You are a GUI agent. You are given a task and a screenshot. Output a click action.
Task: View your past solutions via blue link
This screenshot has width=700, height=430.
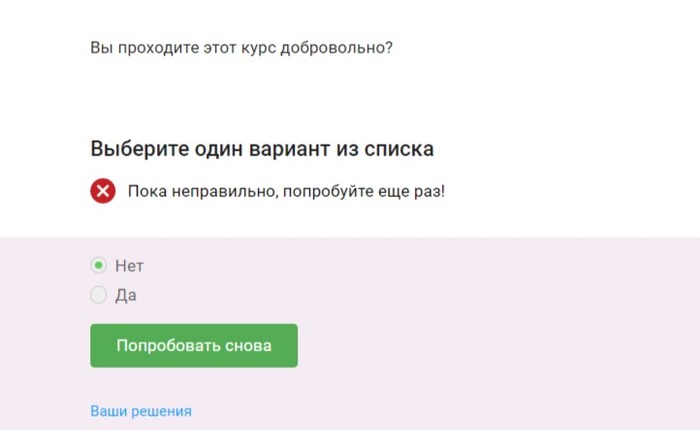[x=141, y=411]
